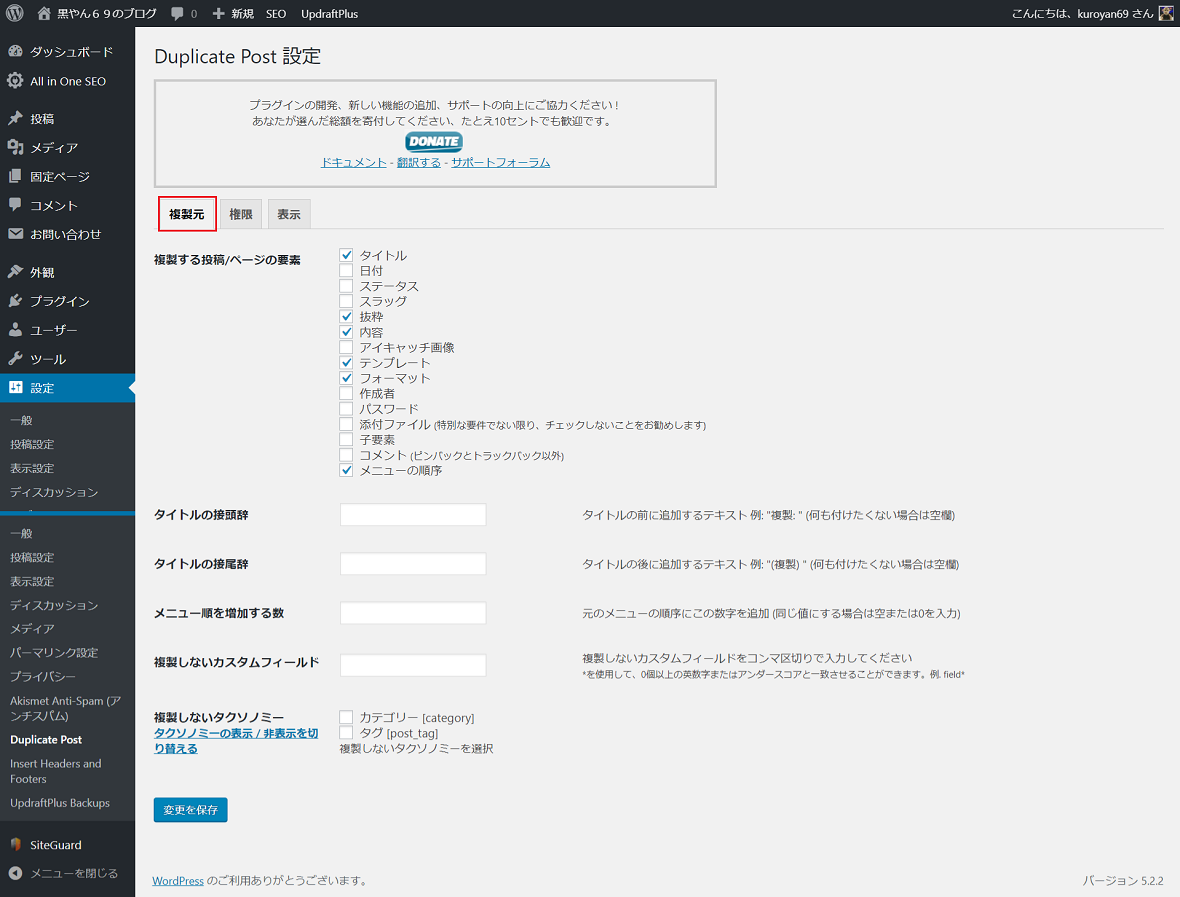Open UpdraftPlus in the admin bar
Viewport: 1180px width, 897px height.
pyautogui.click(x=330, y=14)
